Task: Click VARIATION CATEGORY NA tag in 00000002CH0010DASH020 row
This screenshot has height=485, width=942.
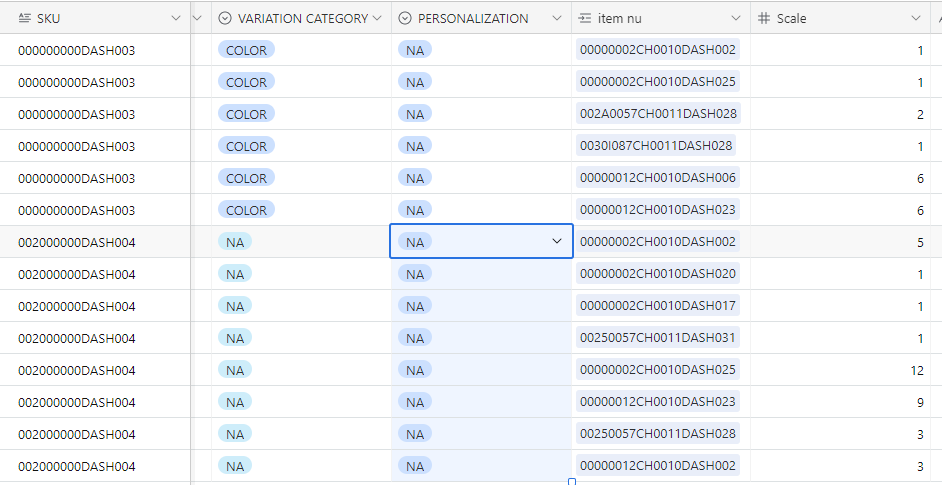Action: click(x=235, y=273)
